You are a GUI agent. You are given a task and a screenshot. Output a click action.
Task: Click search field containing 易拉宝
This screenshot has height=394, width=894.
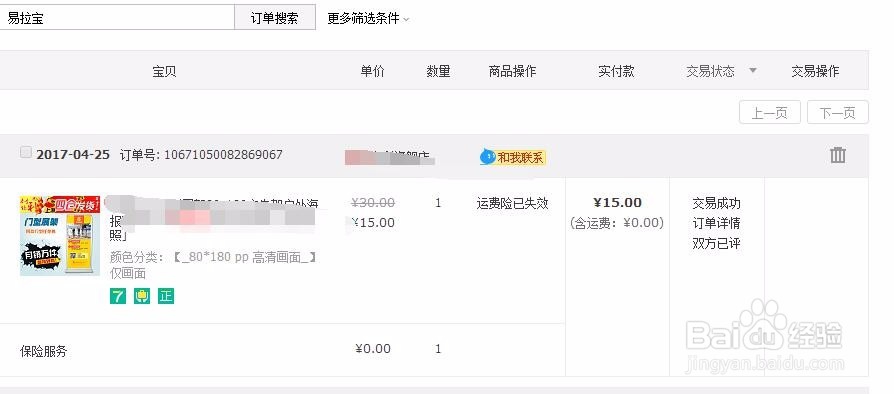[x=117, y=18]
